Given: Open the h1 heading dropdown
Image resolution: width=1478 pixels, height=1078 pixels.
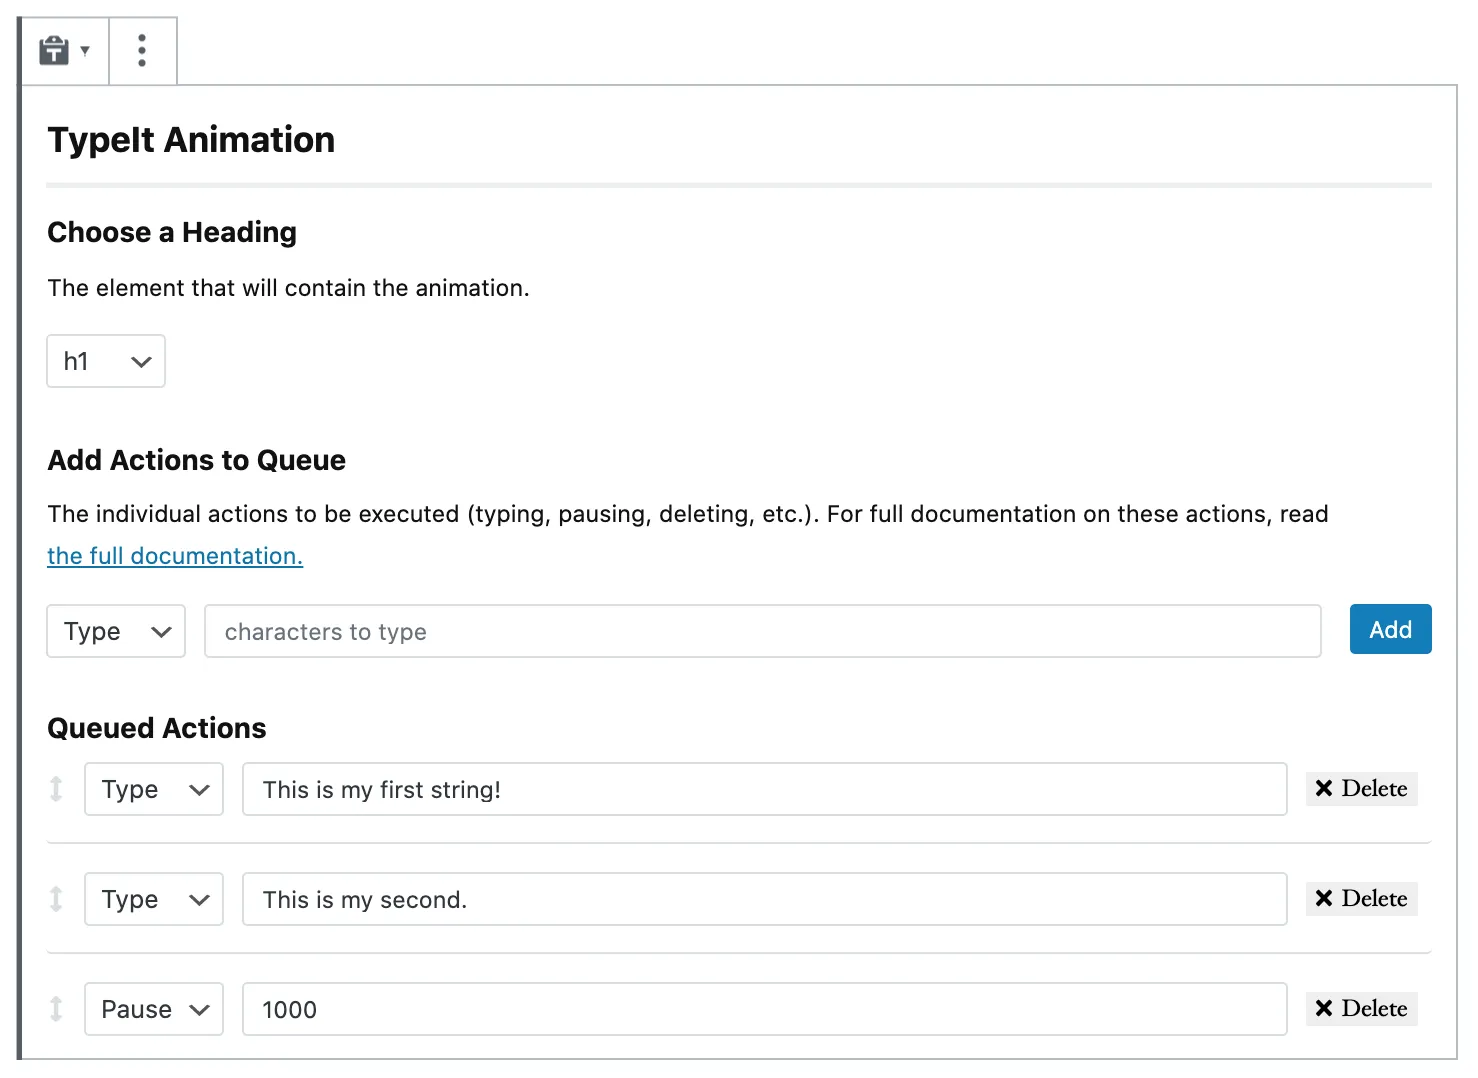Looking at the screenshot, I should pos(106,361).
